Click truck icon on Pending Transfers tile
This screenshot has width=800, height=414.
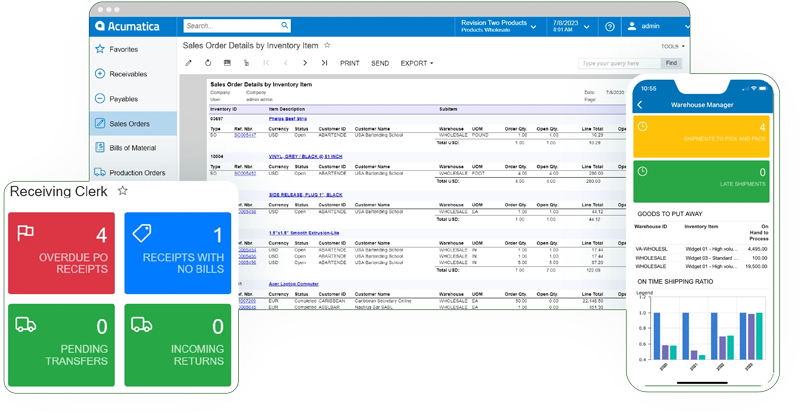click(26, 324)
